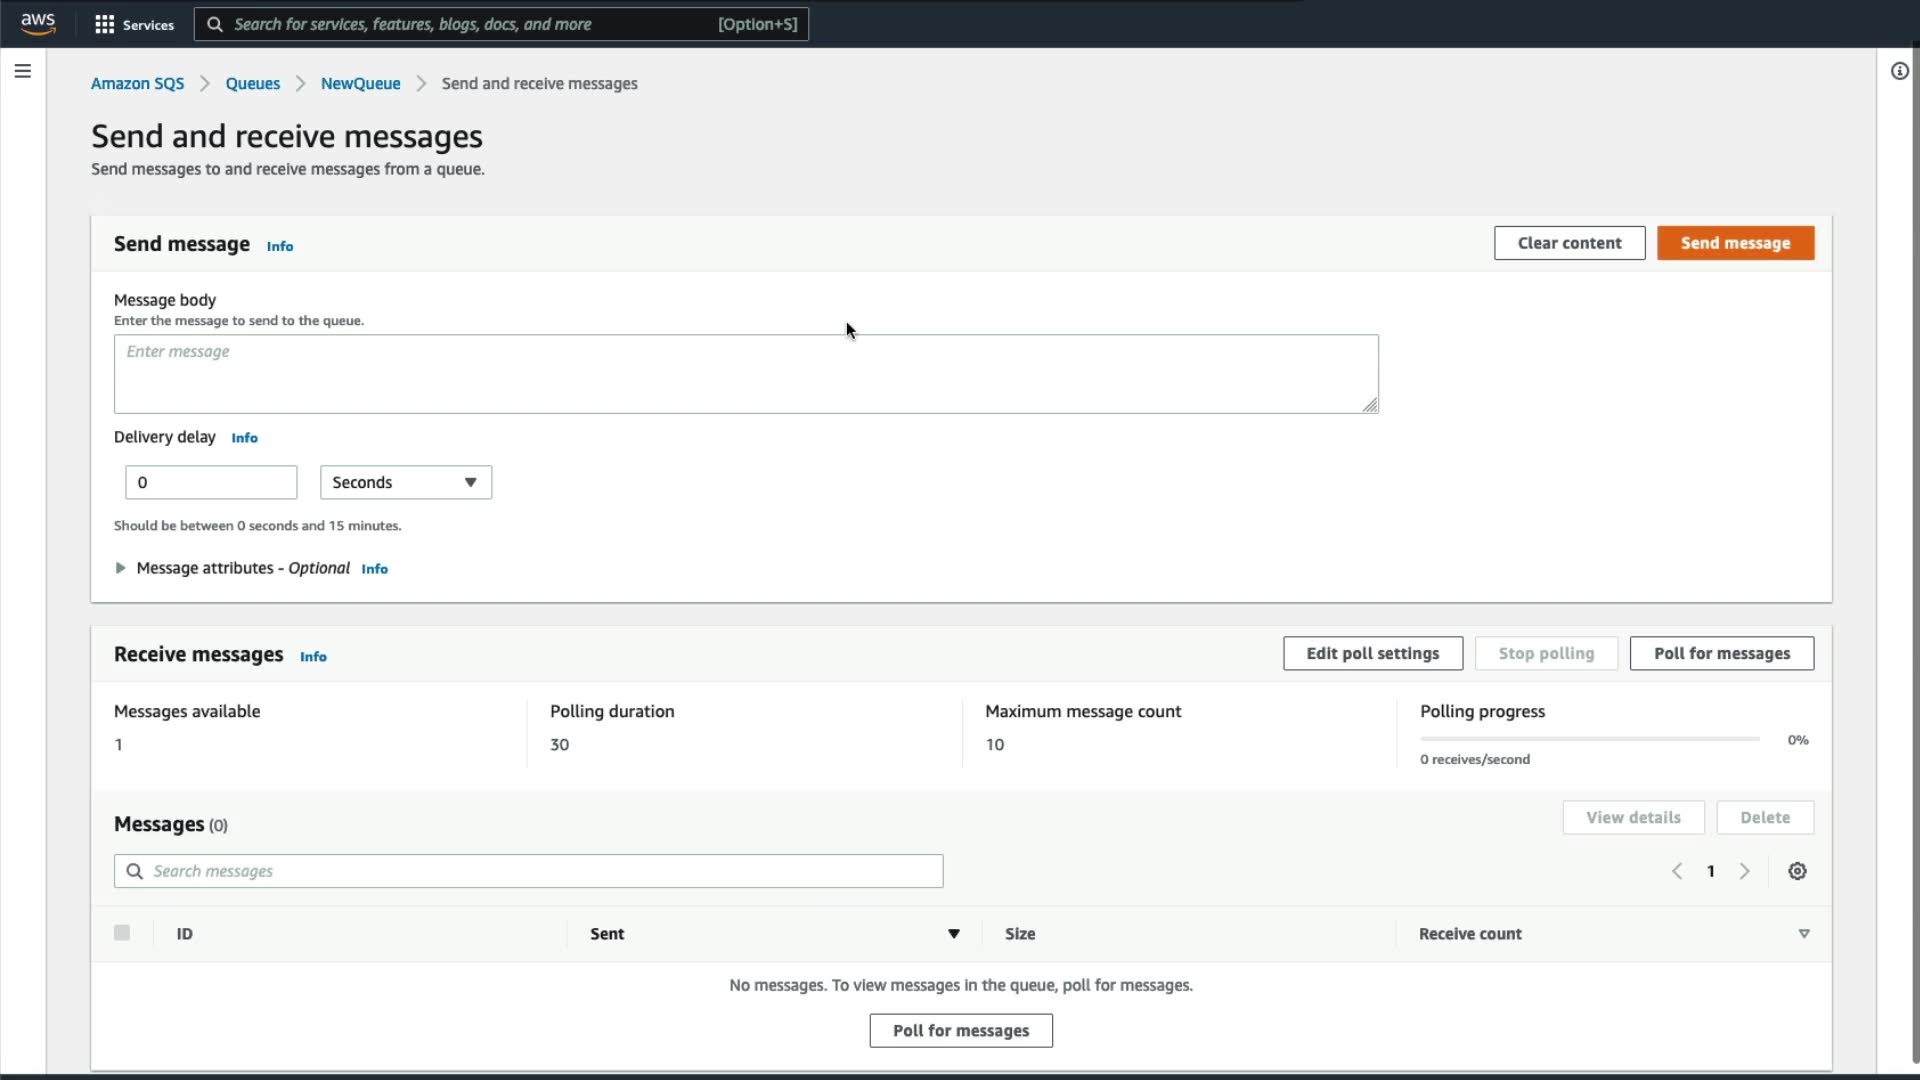
Task: Navigate to NewQueue breadcrumb
Action: (360, 84)
